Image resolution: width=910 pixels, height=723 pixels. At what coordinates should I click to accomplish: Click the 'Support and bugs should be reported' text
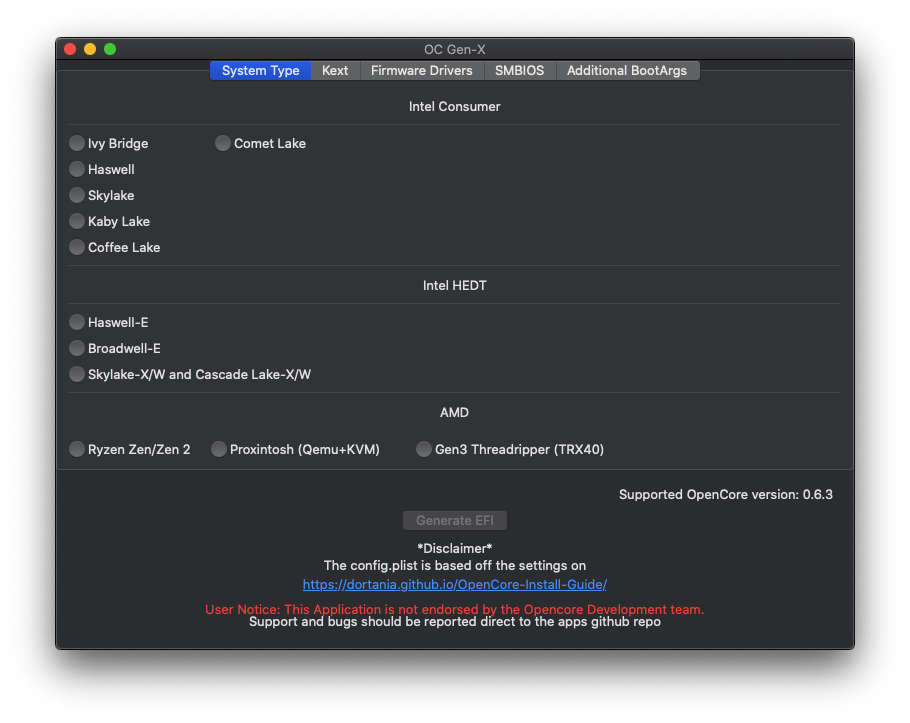tap(454, 622)
